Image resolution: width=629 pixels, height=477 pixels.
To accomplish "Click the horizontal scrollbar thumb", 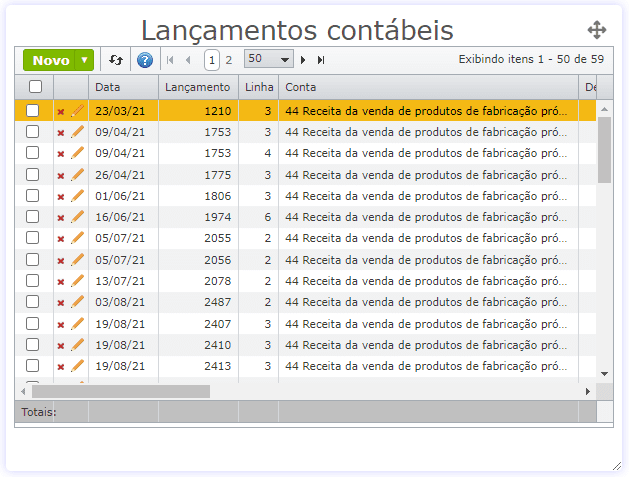I will (x=120, y=391).
